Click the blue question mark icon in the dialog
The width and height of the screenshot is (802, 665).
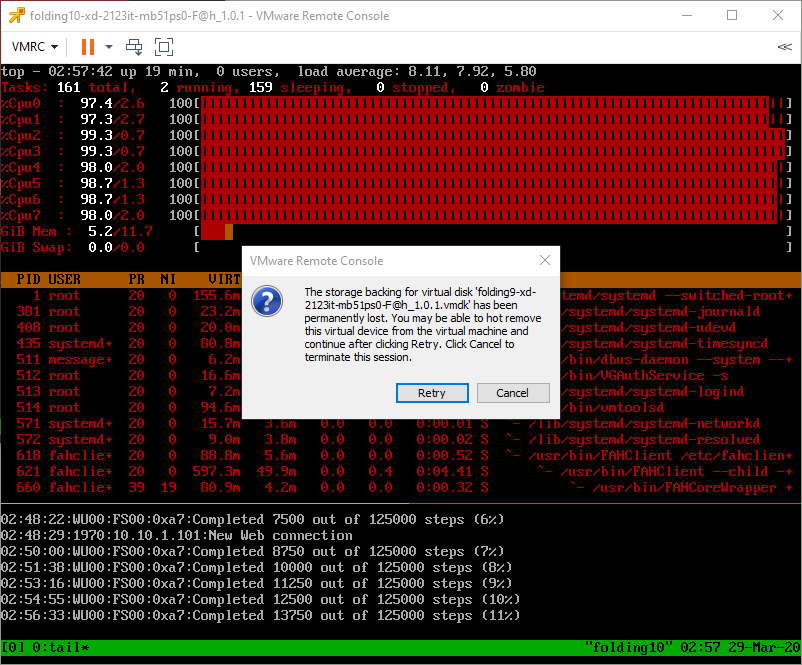tap(266, 301)
